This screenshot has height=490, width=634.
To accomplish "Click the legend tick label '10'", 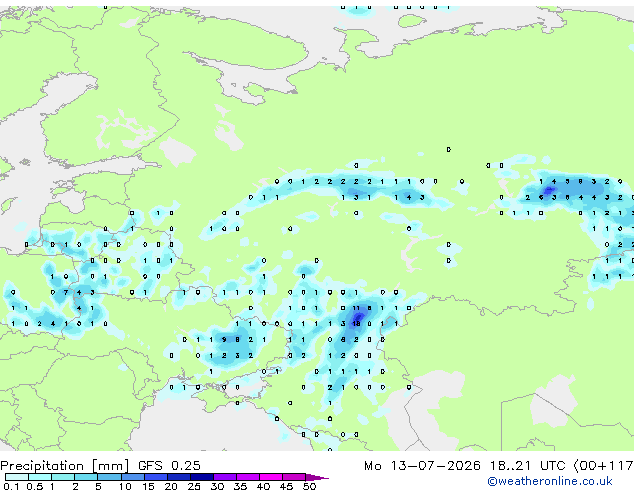I will click(125, 486).
